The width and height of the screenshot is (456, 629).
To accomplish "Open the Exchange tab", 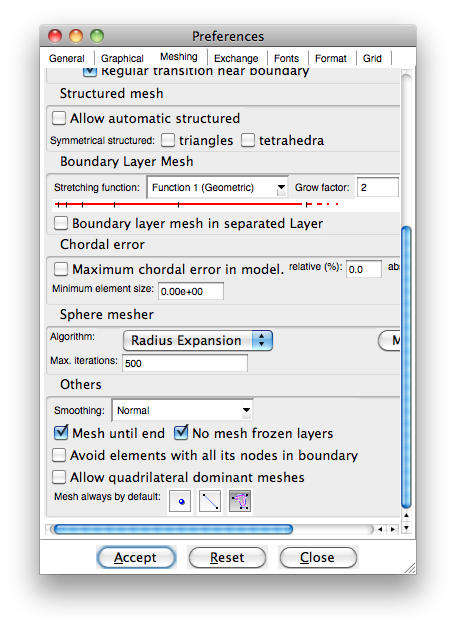I will (236, 59).
